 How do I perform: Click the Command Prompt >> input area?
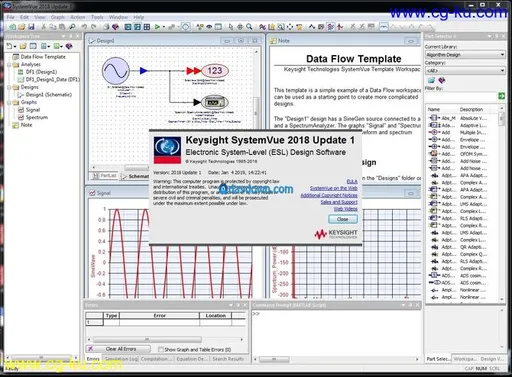(x=335, y=332)
